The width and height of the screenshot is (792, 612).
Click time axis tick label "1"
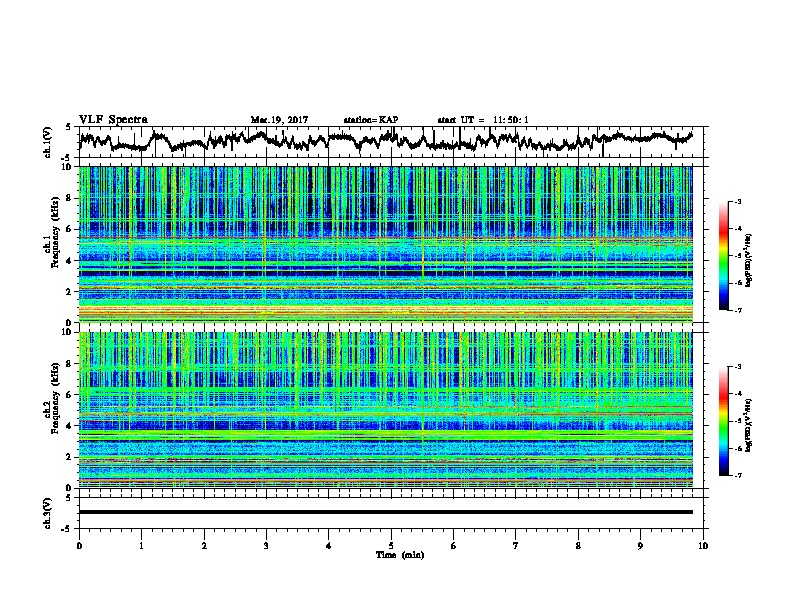point(141,546)
